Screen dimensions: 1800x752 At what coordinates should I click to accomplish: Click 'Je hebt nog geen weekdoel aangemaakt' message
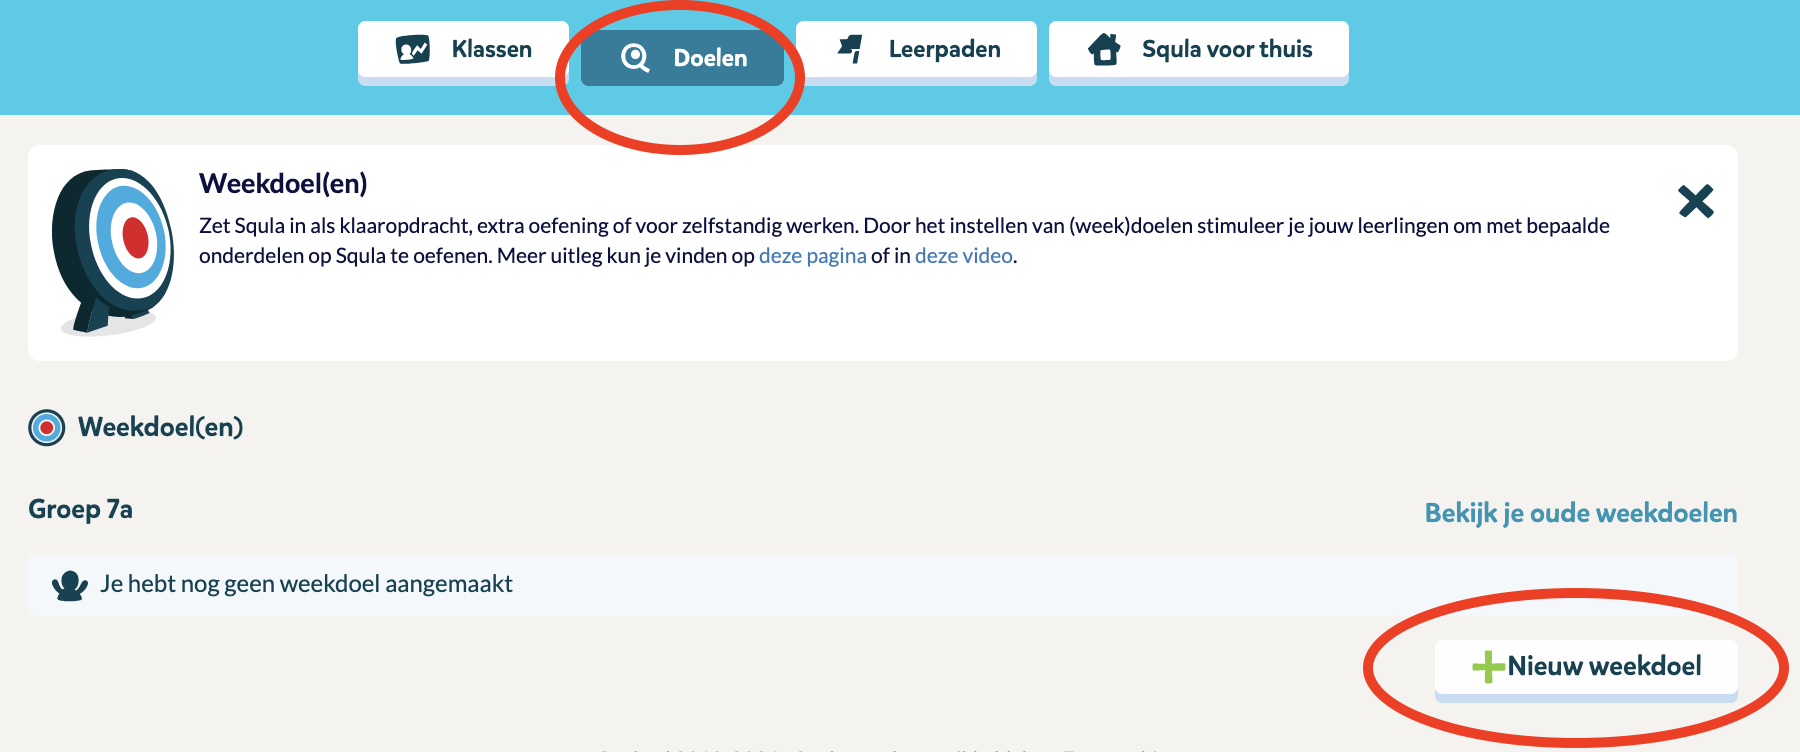click(x=306, y=584)
